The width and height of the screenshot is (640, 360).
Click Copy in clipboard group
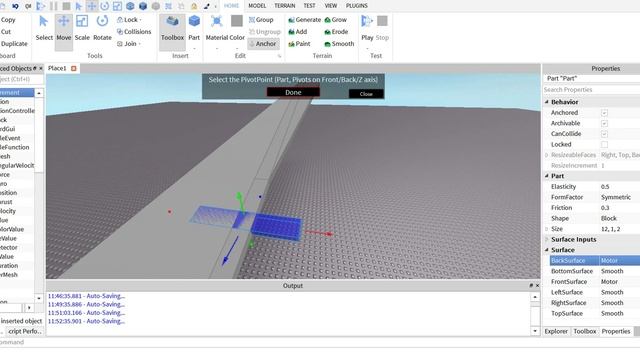coord(8,20)
